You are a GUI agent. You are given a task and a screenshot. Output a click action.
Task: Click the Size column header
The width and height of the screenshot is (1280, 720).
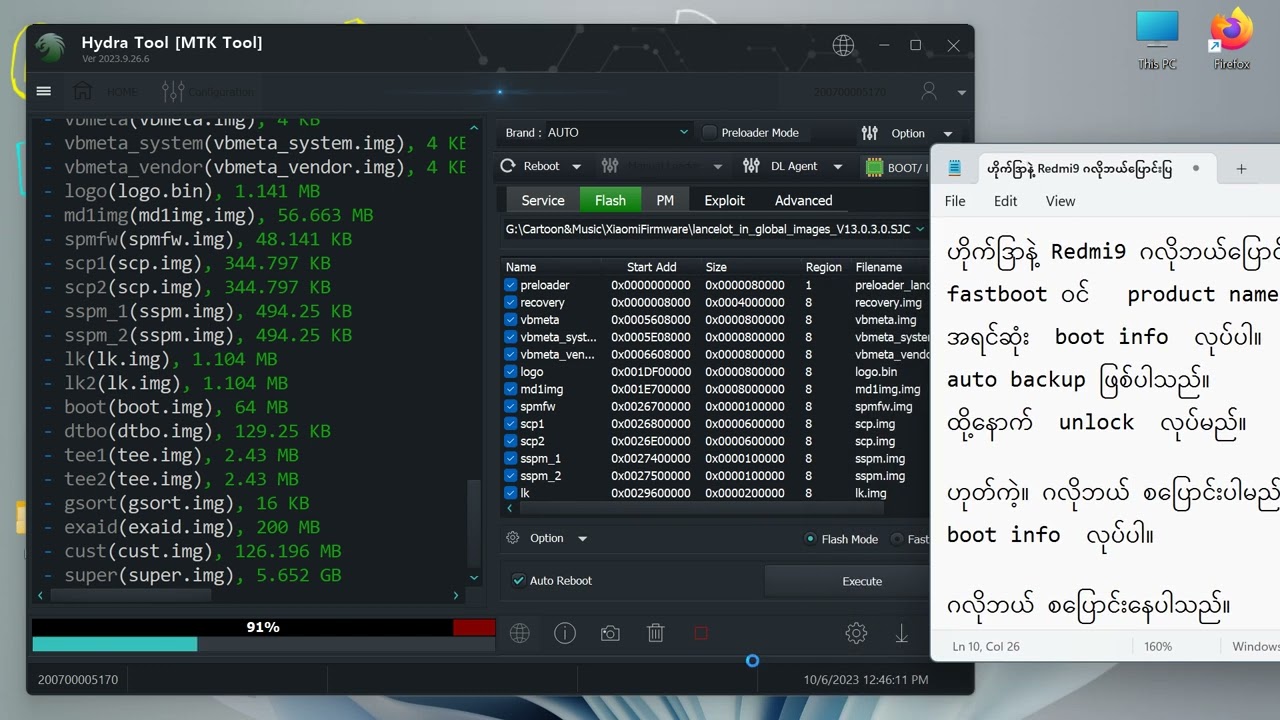coord(716,267)
